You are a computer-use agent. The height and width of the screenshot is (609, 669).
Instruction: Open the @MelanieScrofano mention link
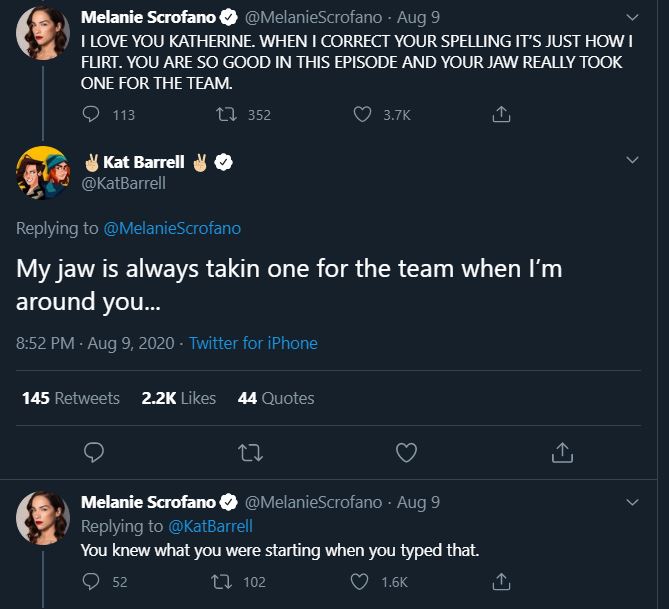[x=172, y=228]
